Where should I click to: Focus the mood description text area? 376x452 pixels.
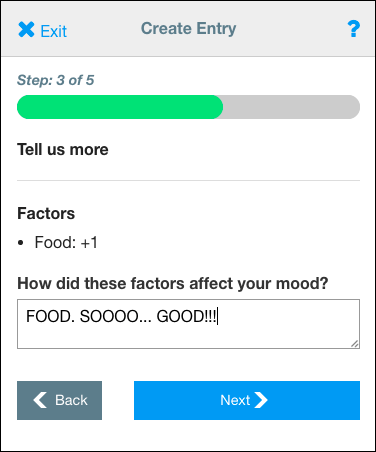tap(188, 324)
